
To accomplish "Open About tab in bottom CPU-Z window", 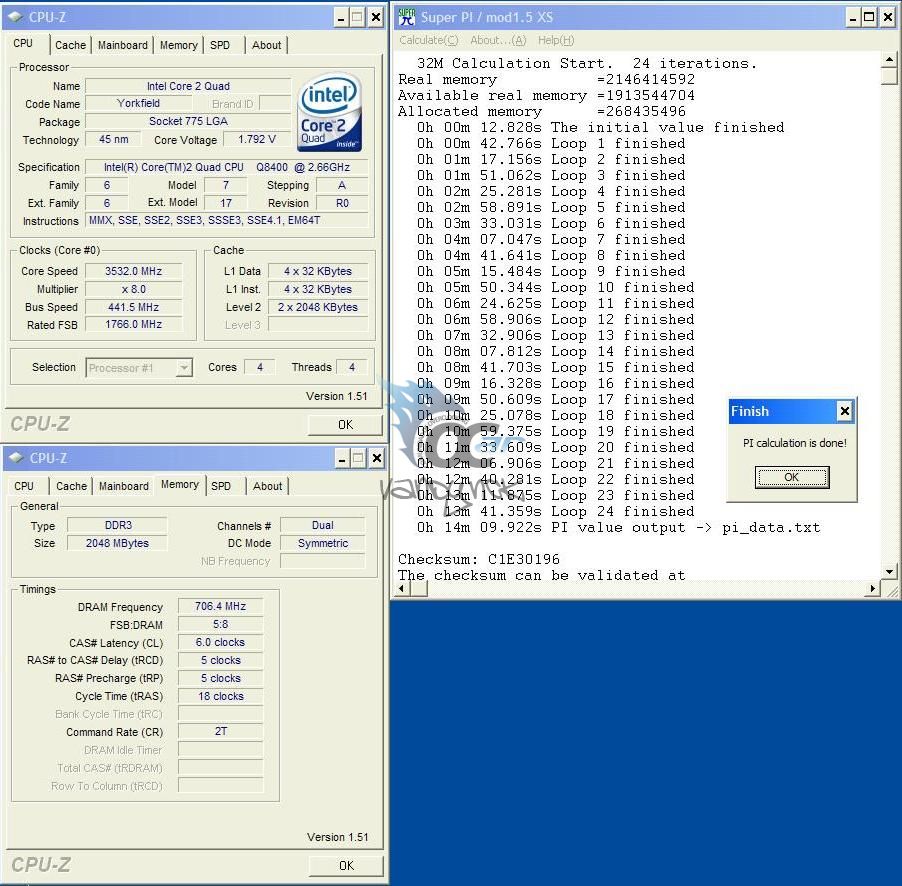I will [267, 486].
